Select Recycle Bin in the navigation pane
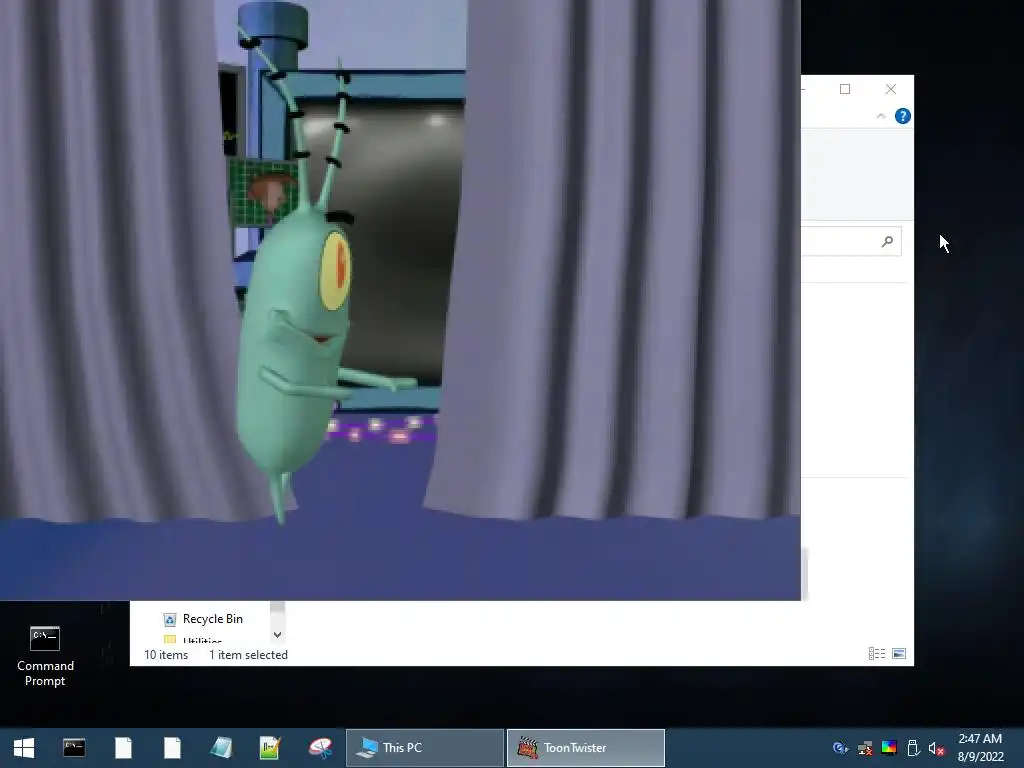Image resolution: width=1024 pixels, height=768 pixels. pyautogui.click(x=212, y=619)
